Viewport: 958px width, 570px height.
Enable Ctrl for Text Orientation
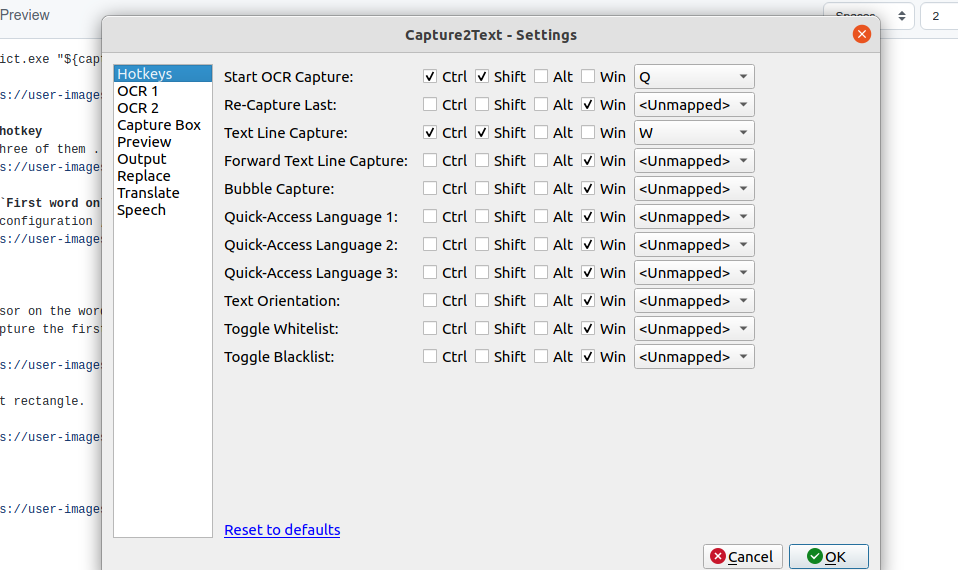tap(430, 301)
